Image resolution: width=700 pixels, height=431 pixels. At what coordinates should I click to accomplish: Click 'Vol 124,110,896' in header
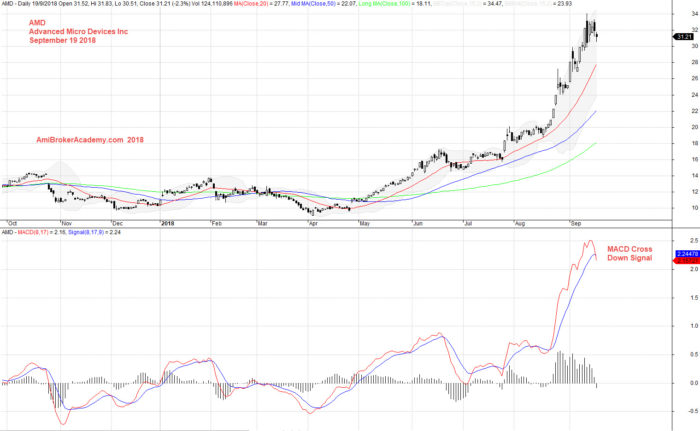pos(212,4)
